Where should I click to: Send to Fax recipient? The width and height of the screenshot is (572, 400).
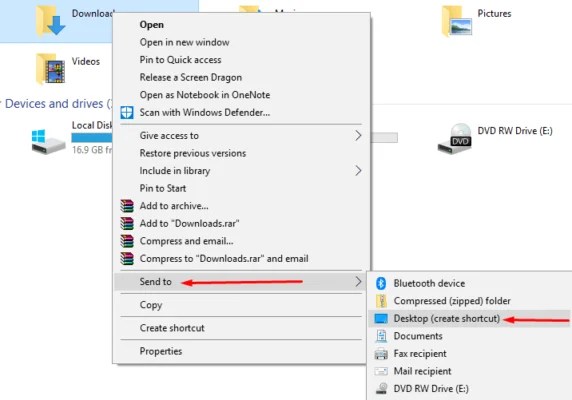coord(470,353)
